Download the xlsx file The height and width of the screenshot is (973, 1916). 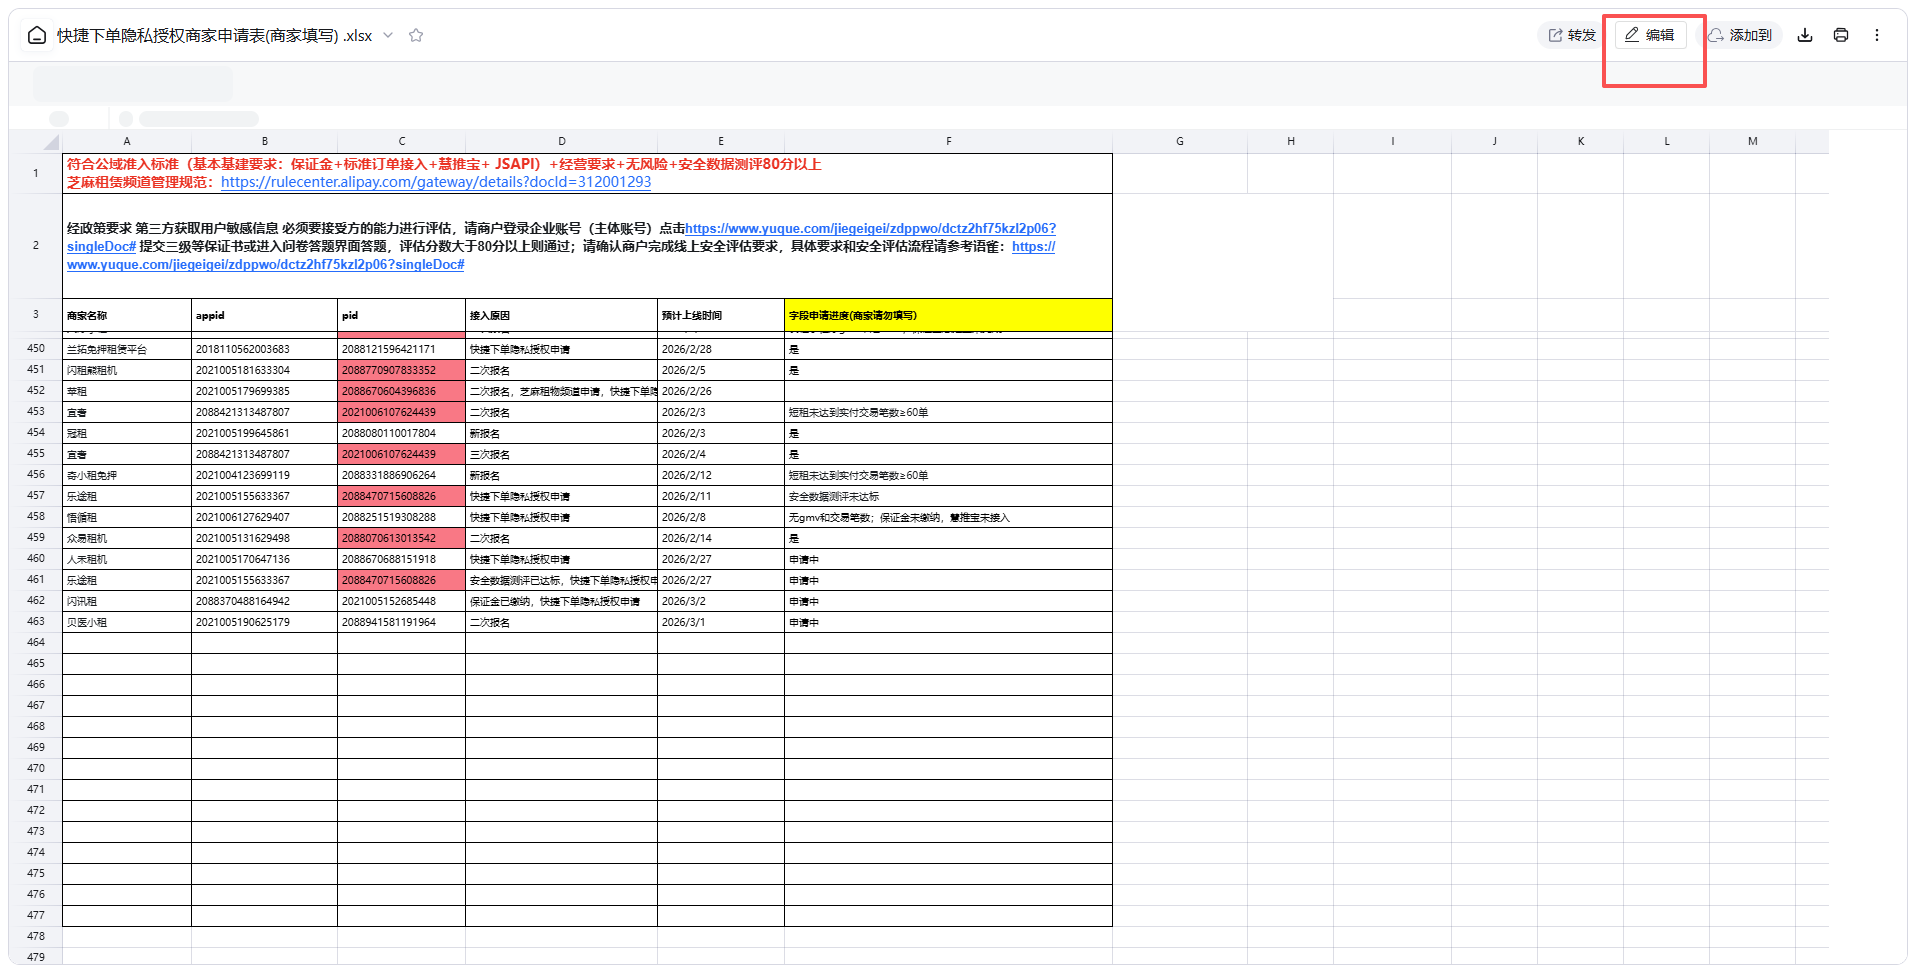[1804, 35]
